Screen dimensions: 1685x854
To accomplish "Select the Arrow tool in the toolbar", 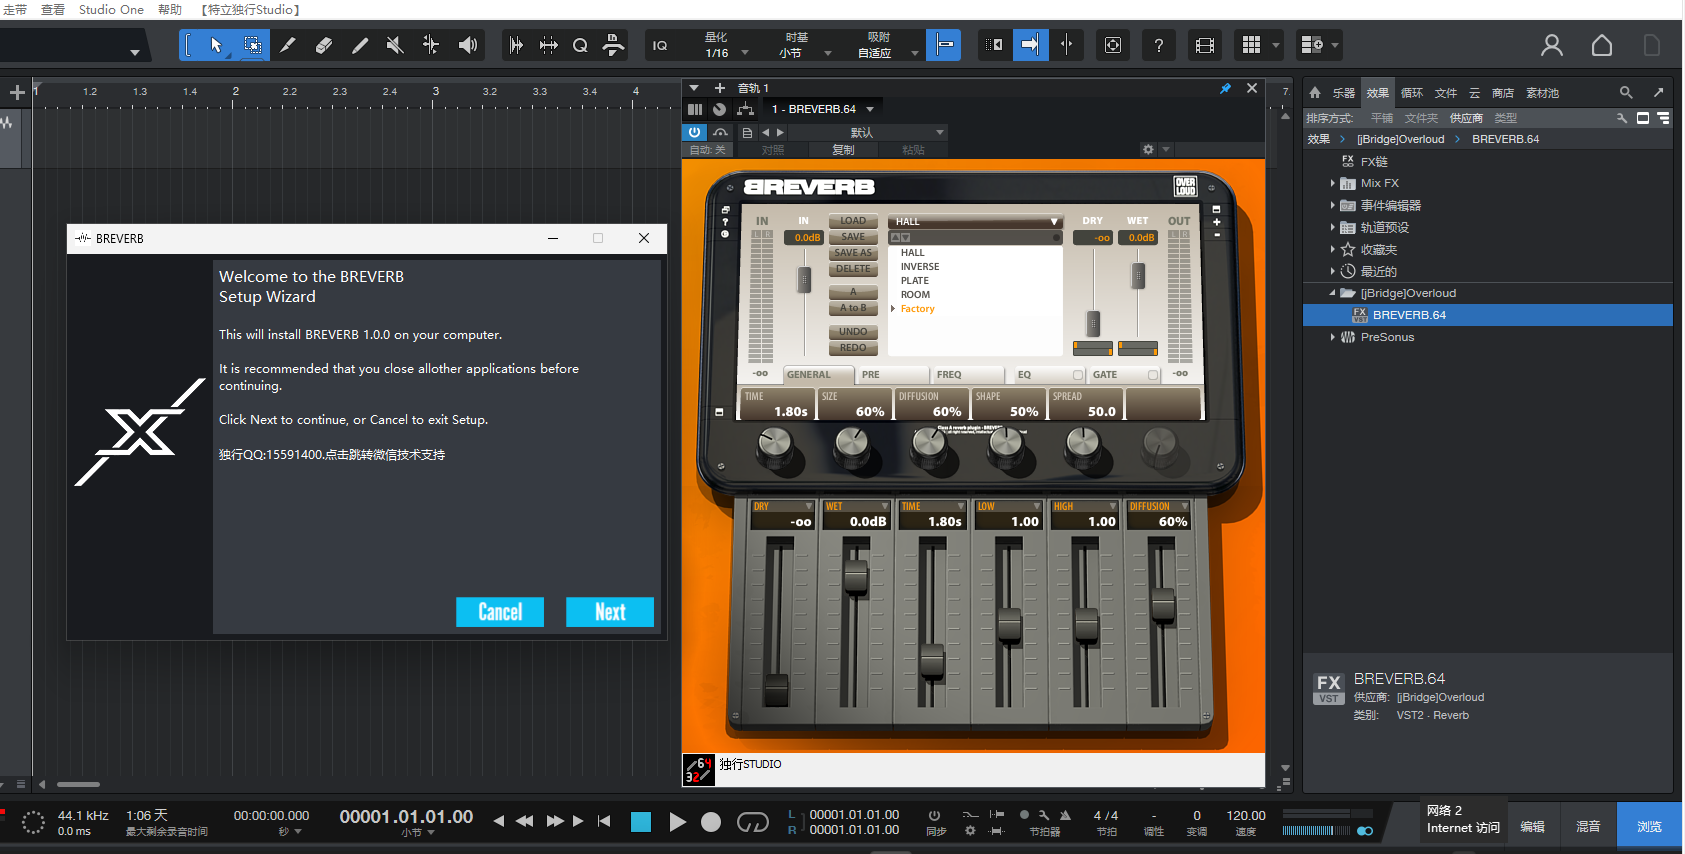I will 216,45.
